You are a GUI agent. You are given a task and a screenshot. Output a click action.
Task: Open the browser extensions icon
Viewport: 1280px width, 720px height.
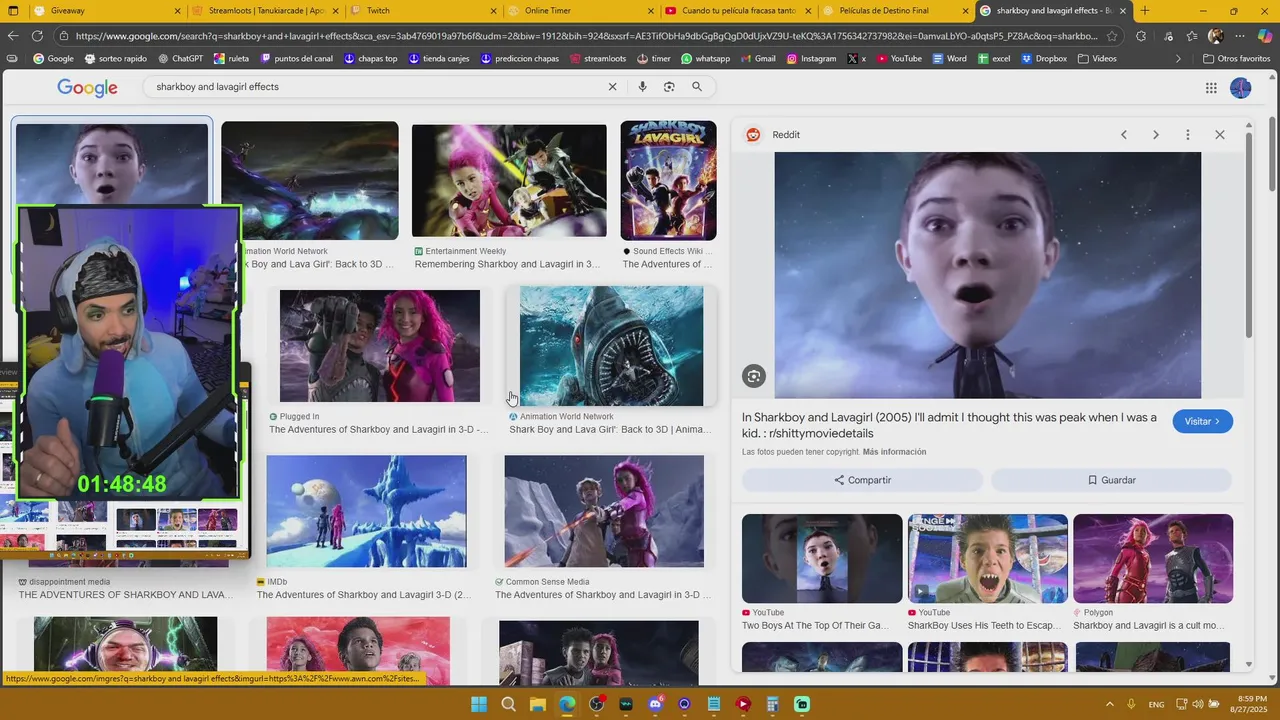point(1141,36)
